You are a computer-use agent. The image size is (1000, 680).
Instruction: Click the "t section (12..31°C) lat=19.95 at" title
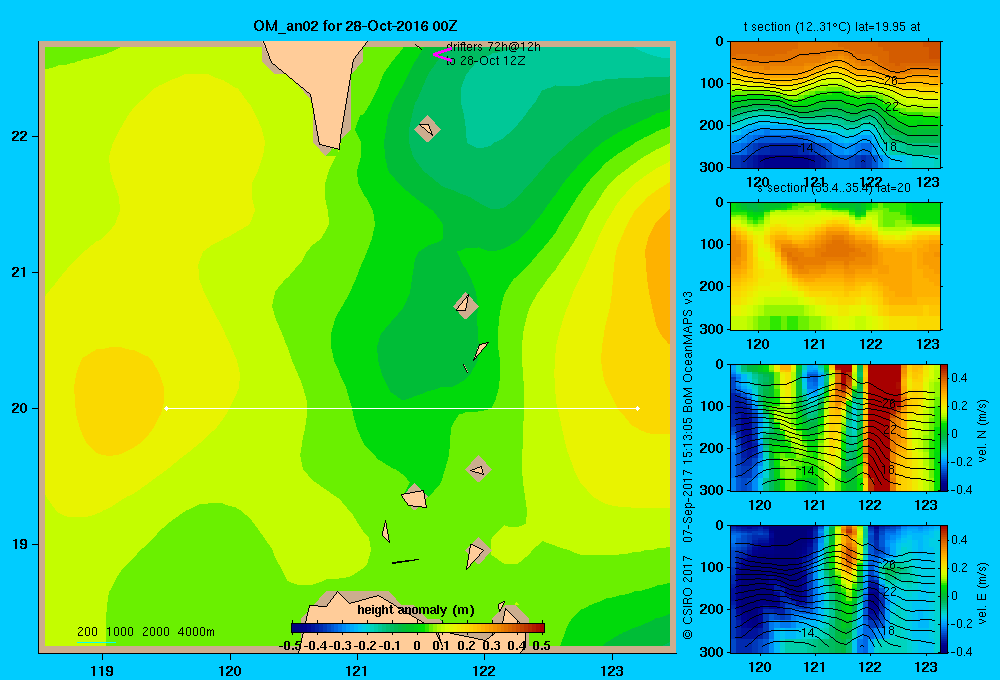[x=832, y=27]
